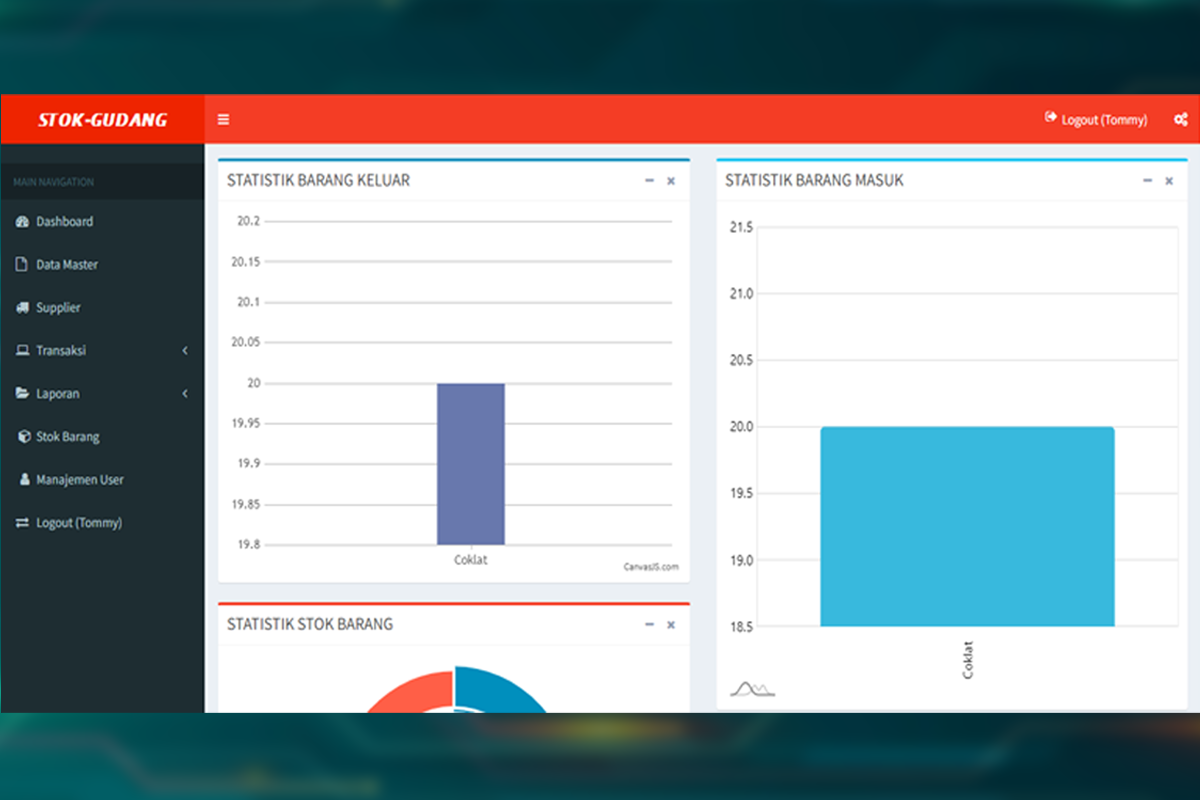Remove the Statistik Barang Keluar panel
1200x800 pixels.
pyautogui.click(x=671, y=181)
